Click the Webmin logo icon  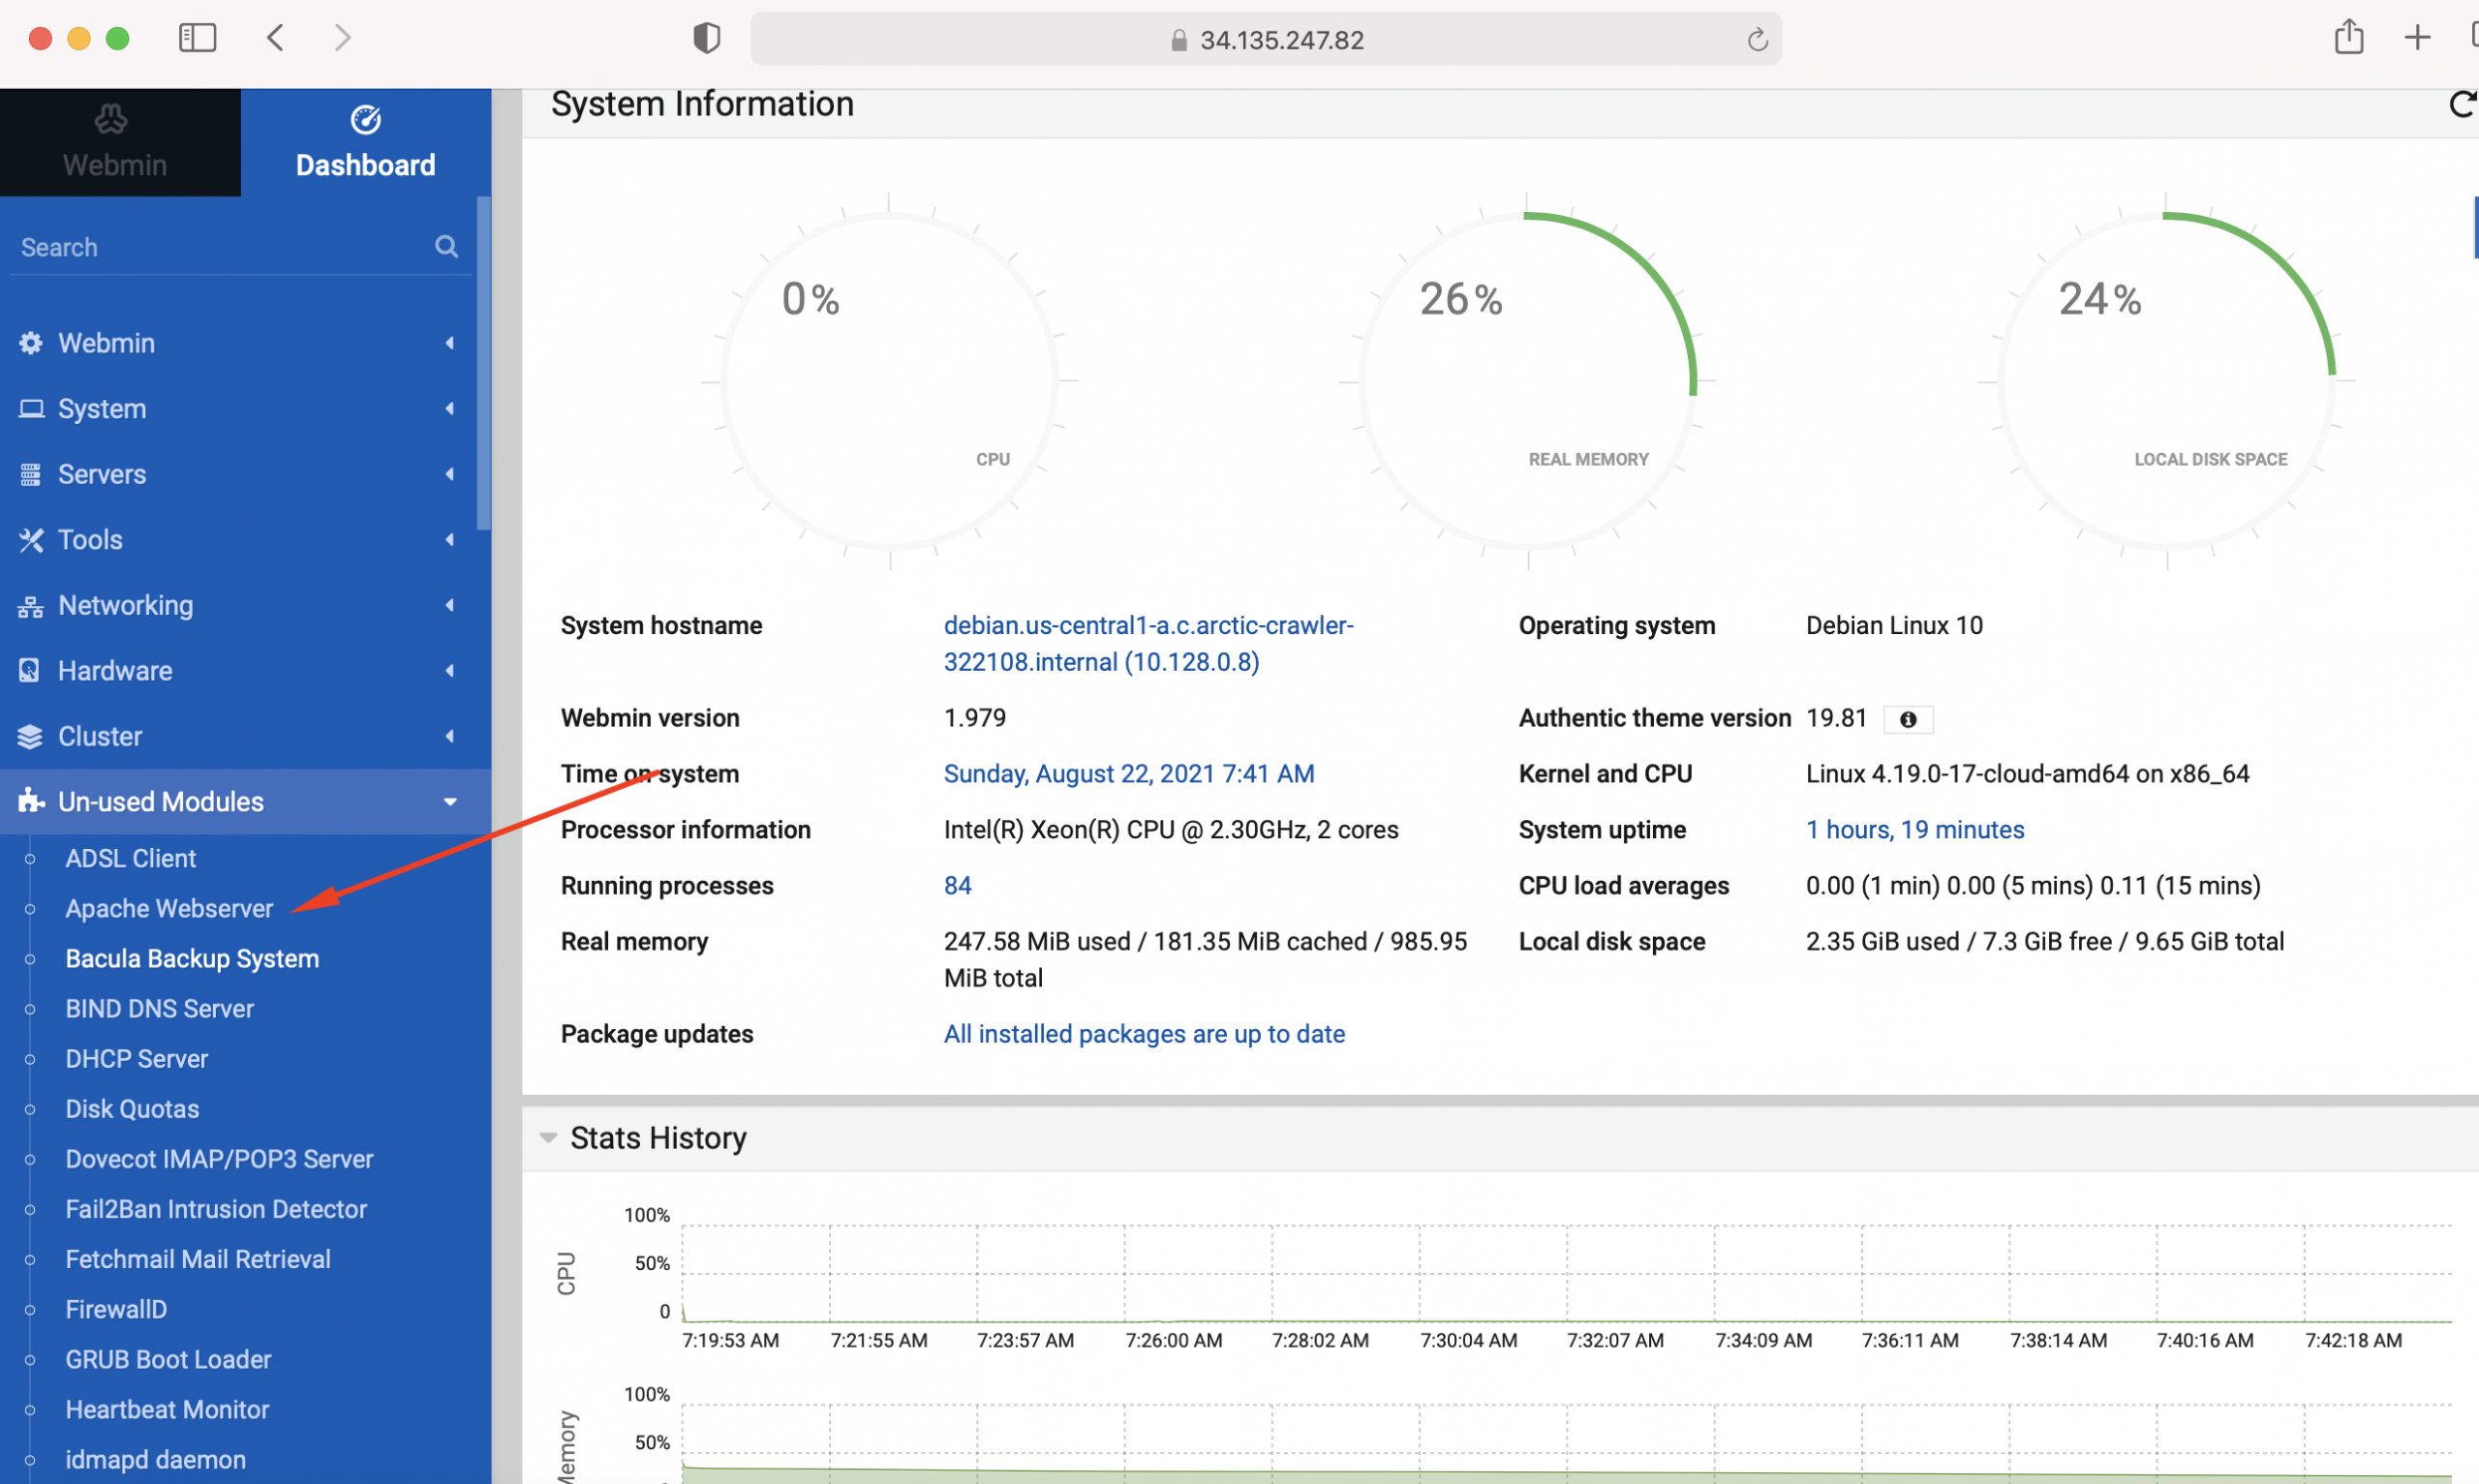click(111, 119)
